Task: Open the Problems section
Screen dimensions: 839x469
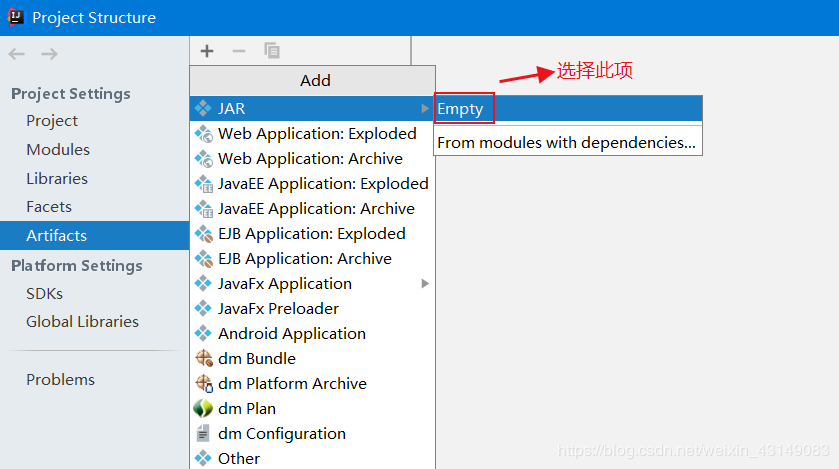Action: pyautogui.click(x=61, y=379)
